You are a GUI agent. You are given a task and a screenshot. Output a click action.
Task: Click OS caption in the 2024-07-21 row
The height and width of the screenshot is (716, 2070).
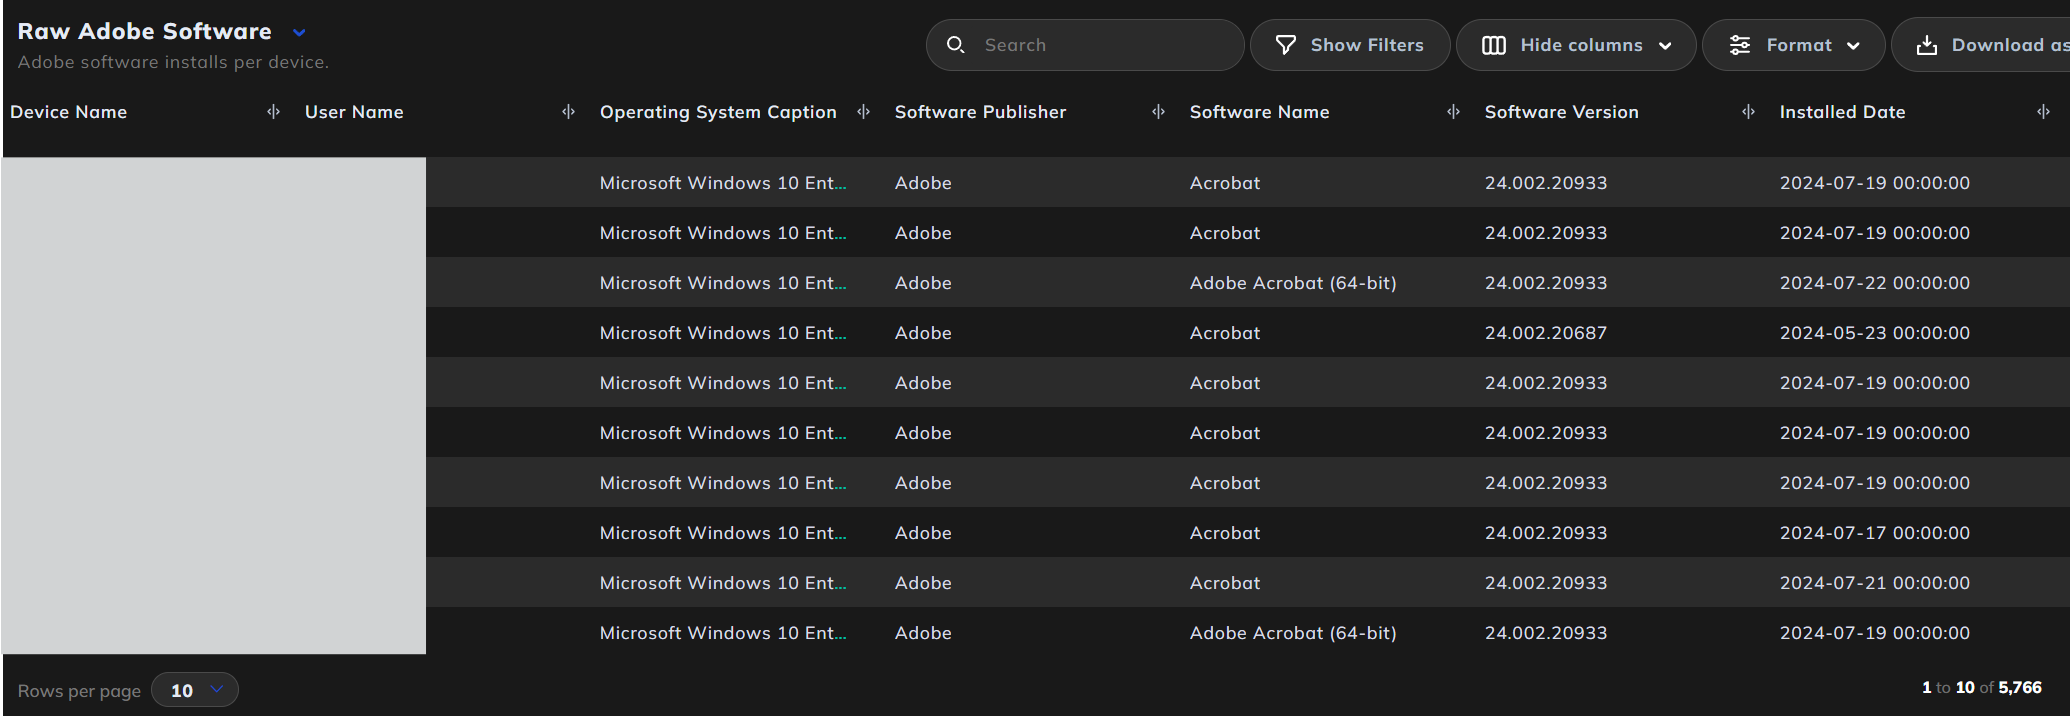point(723,583)
